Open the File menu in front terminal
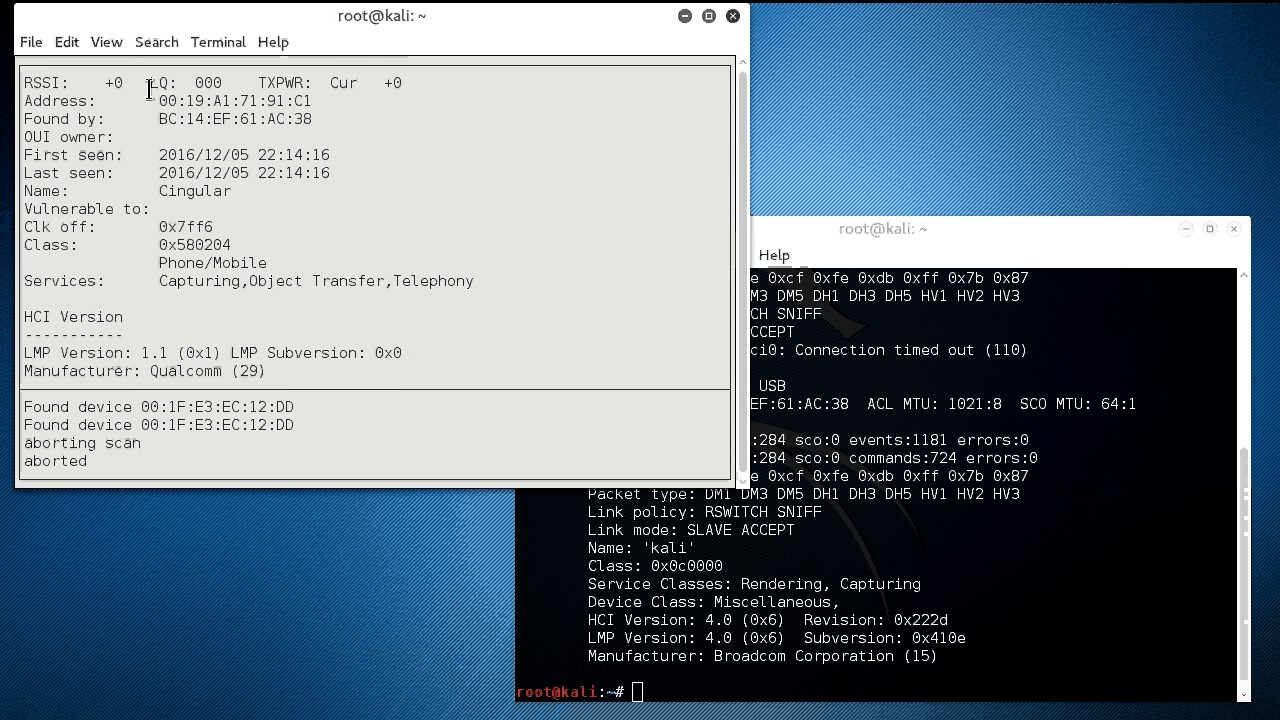Viewport: 1280px width, 720px height. click(x=31, y=42)
